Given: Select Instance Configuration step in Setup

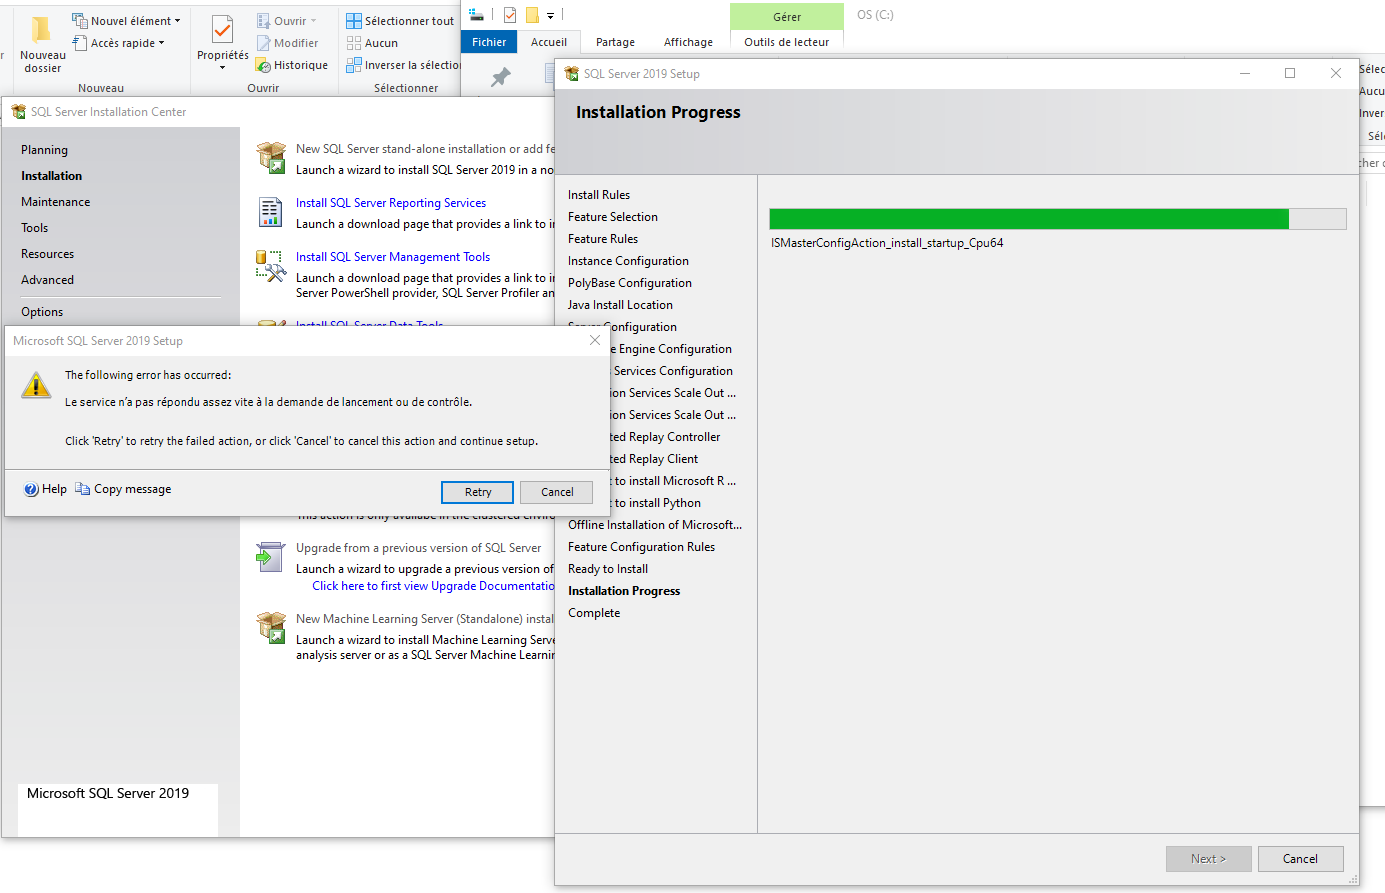Looking at the screenshot, I should 628,261.
